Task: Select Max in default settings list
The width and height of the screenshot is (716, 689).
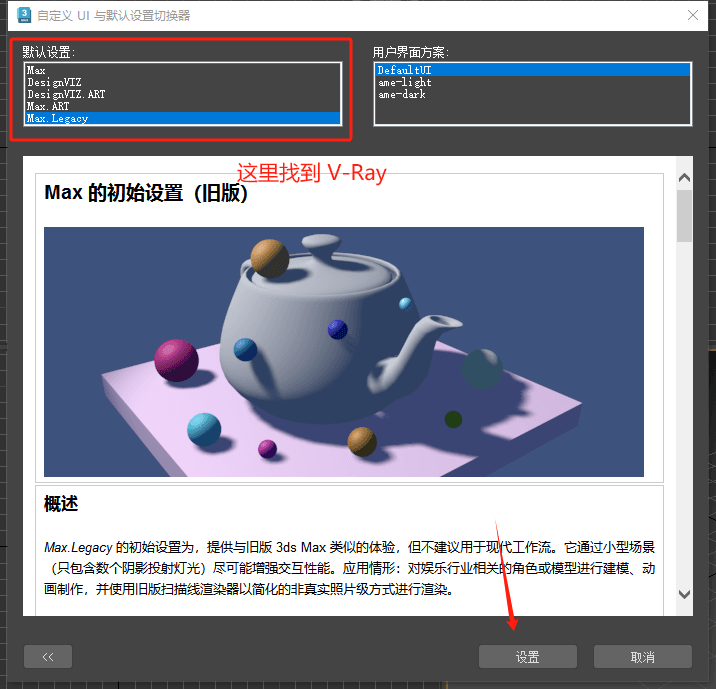Action: 183,70
